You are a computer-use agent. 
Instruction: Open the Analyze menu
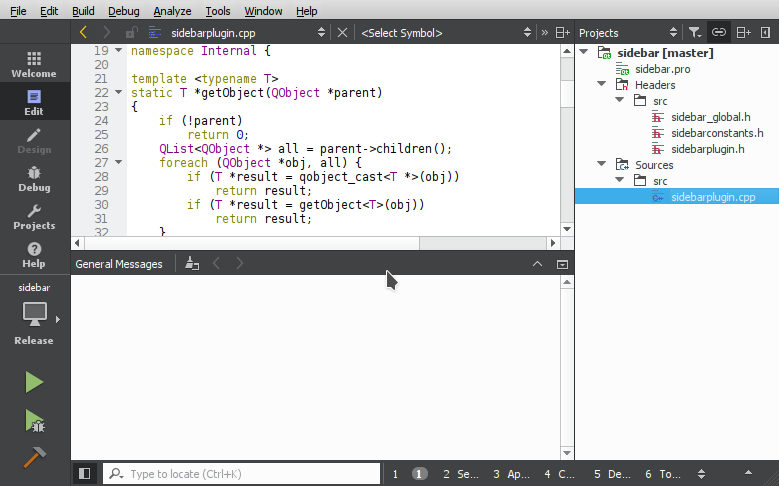pyautogui.click(x=172, y=11)
